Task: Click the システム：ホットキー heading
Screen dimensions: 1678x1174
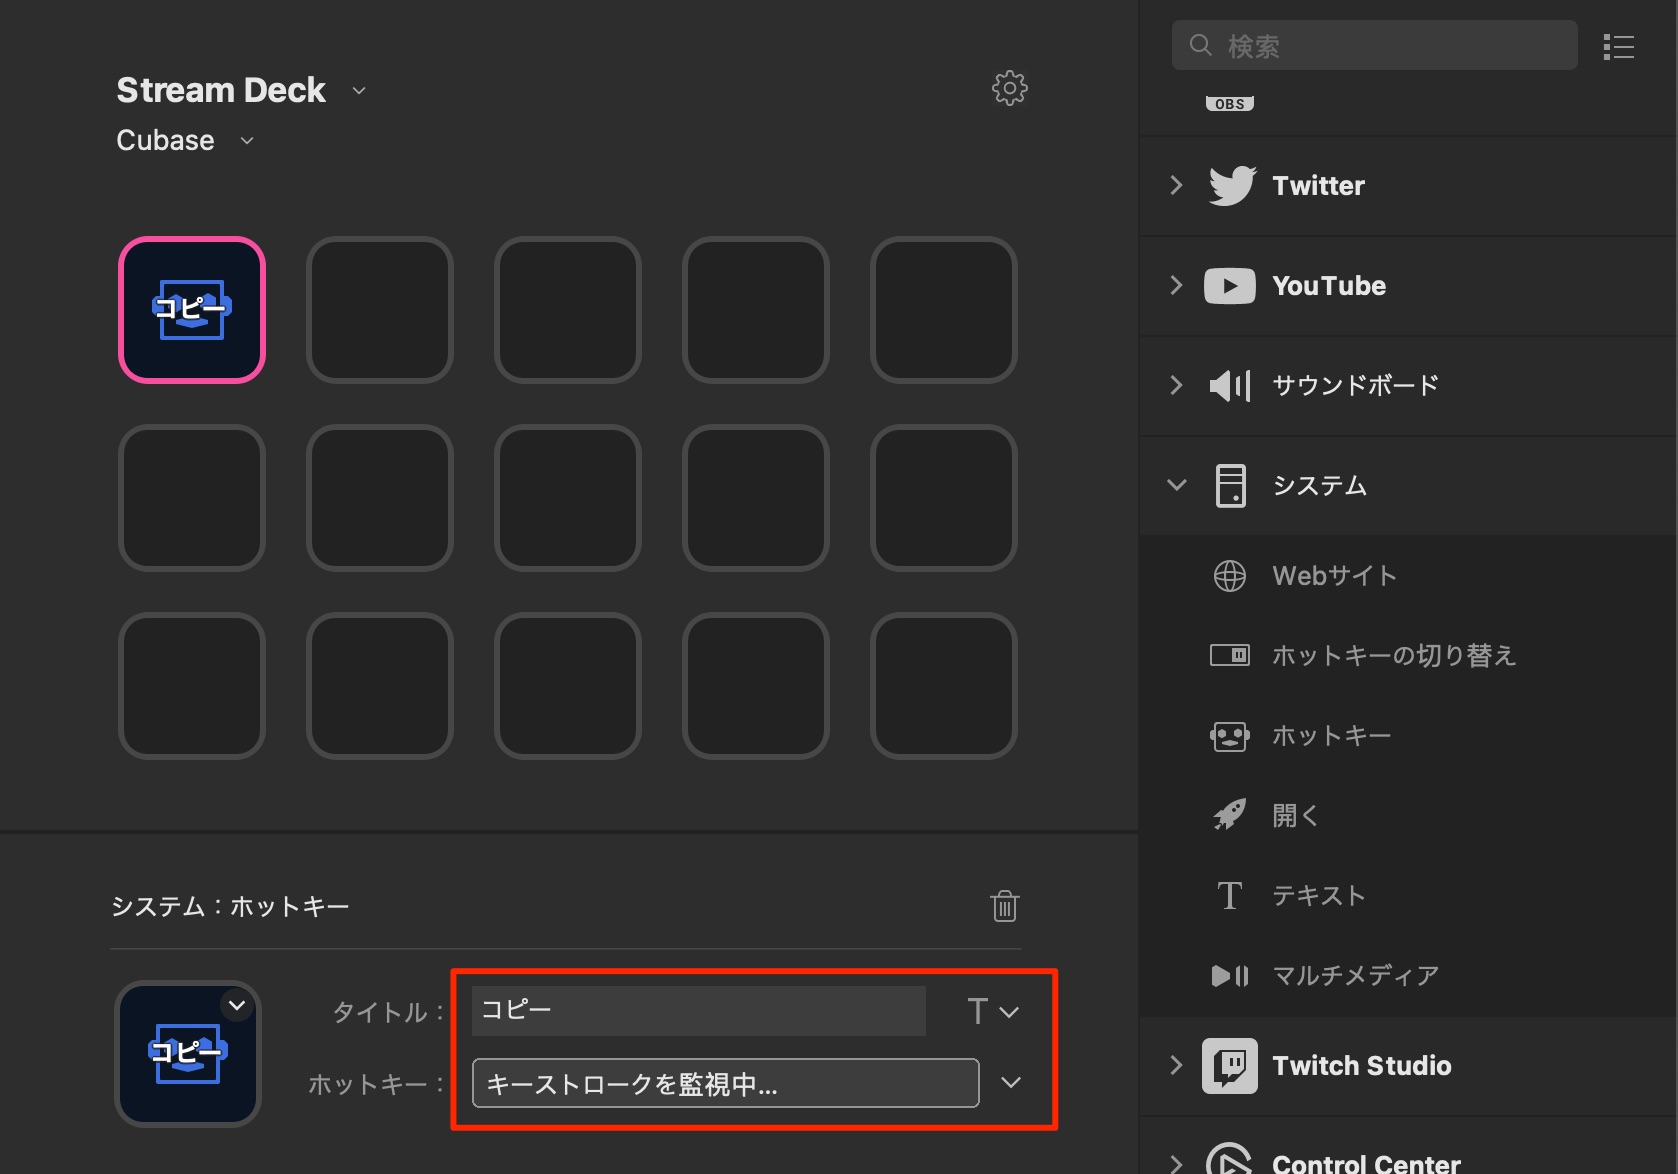Action: click(230, 906)
